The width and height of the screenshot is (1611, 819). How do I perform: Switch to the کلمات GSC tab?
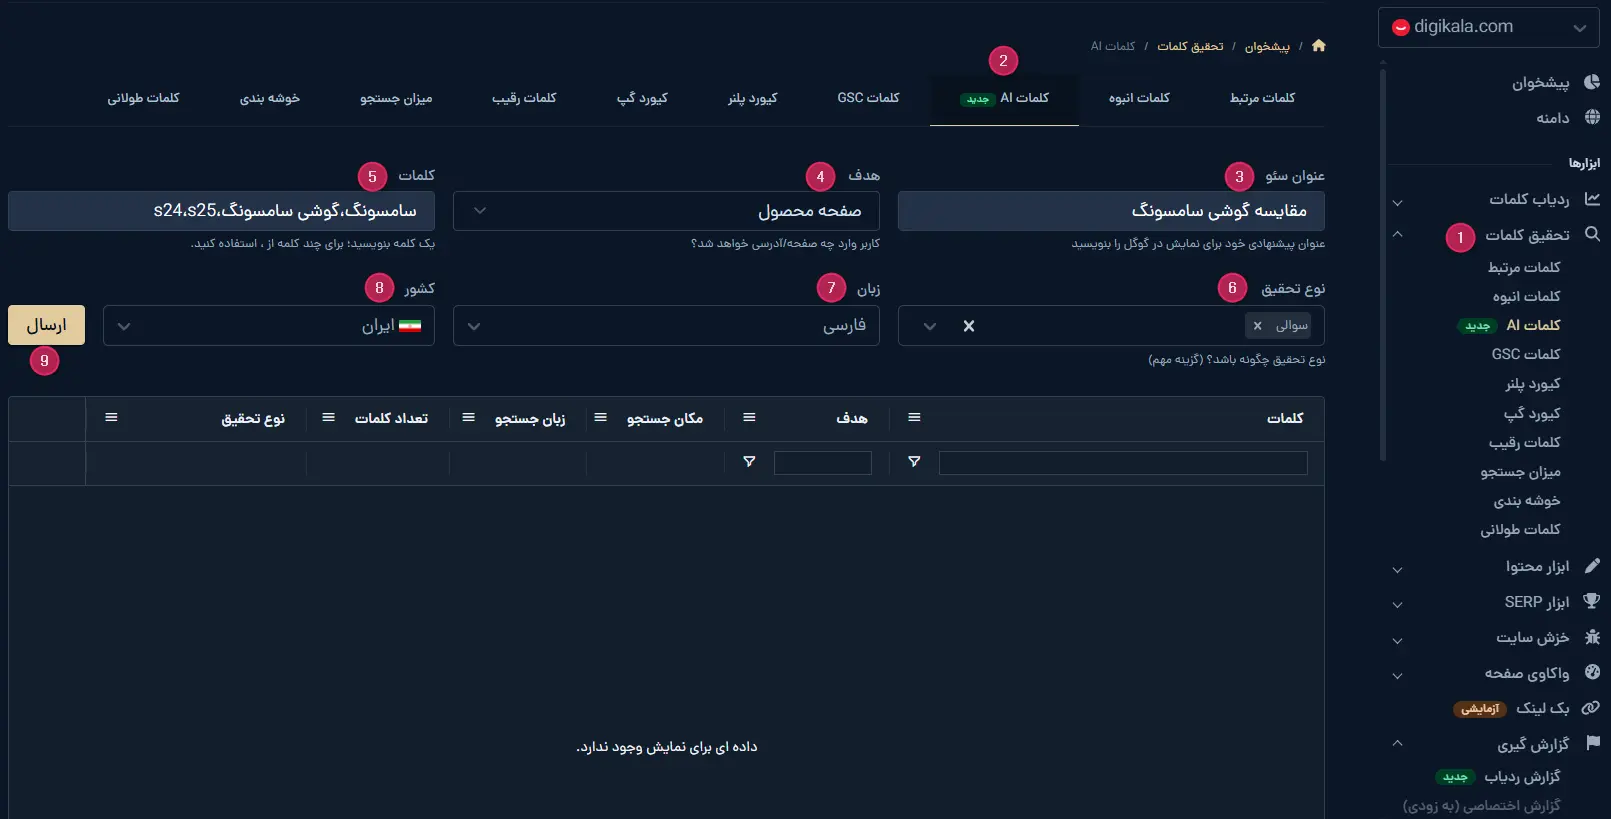[x=868, y=98]
